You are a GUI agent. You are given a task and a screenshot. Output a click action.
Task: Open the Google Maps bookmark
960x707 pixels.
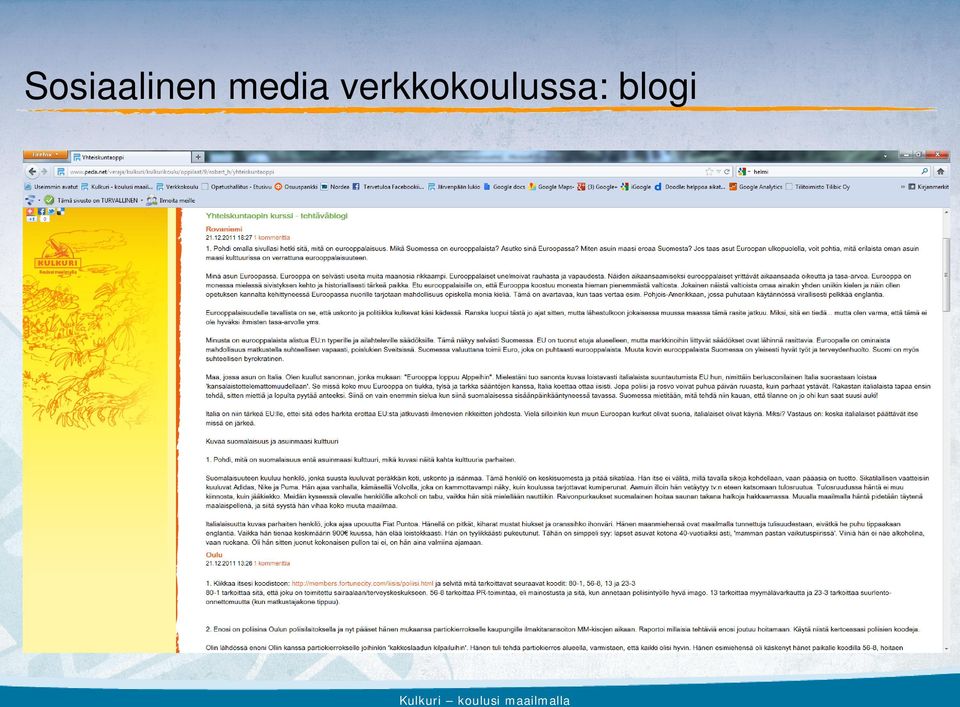coord(551,187)
